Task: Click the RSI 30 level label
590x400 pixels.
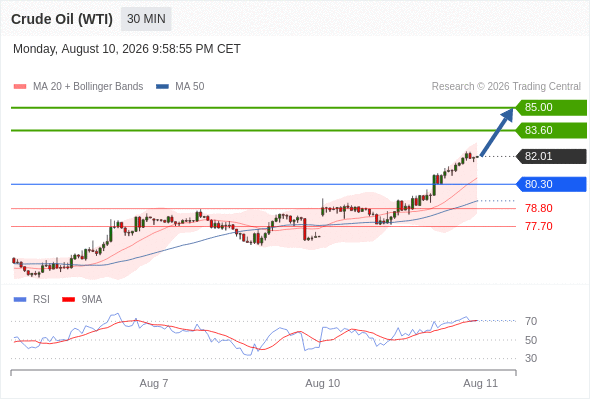Action: tap(531, 358)
